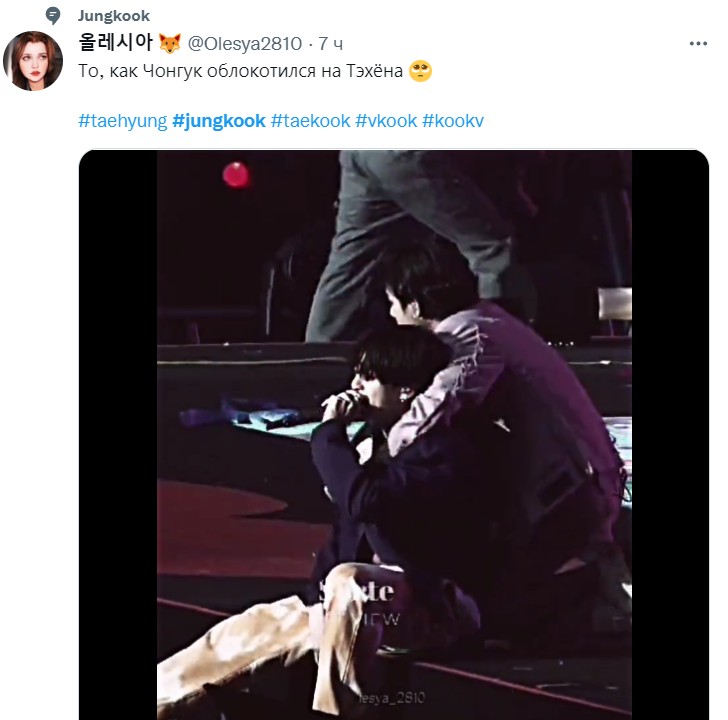This screenshot has width=728, height=720.
Task: Open the #taekook hashtag
Action: (310, 121)
